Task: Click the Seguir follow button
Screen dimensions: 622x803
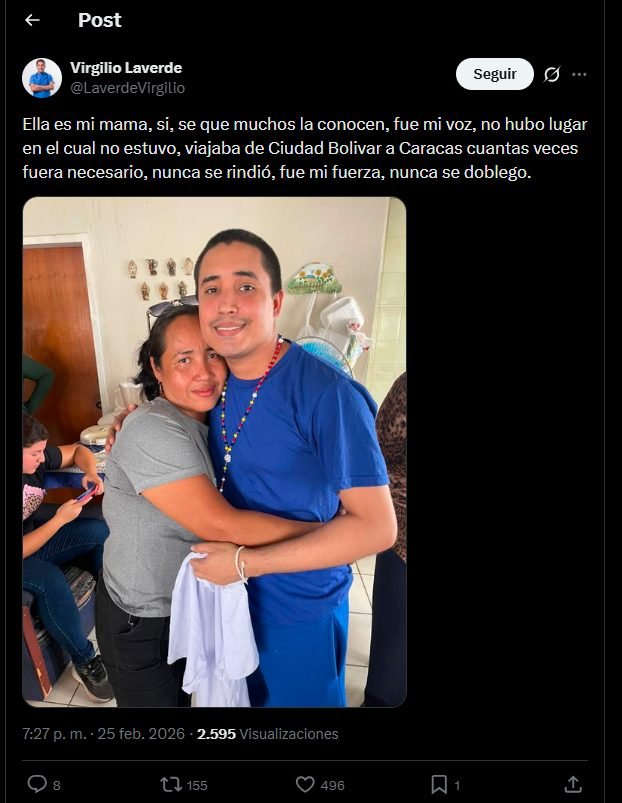Action: pyautogui.click(x=495, y=74)
